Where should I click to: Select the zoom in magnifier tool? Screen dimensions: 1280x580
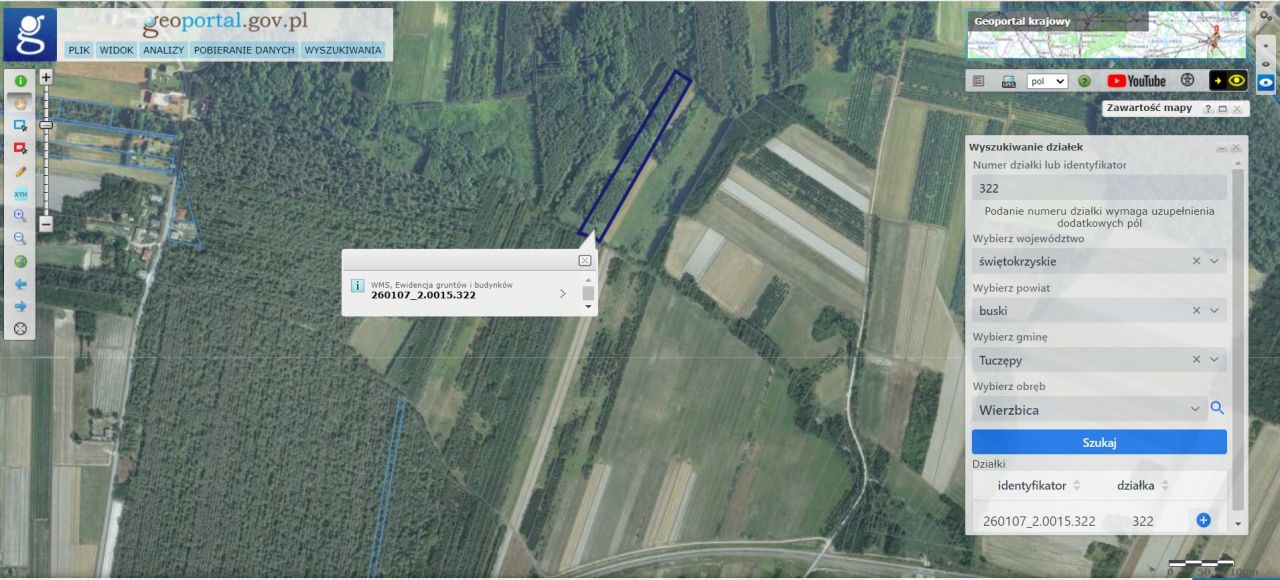20,216
